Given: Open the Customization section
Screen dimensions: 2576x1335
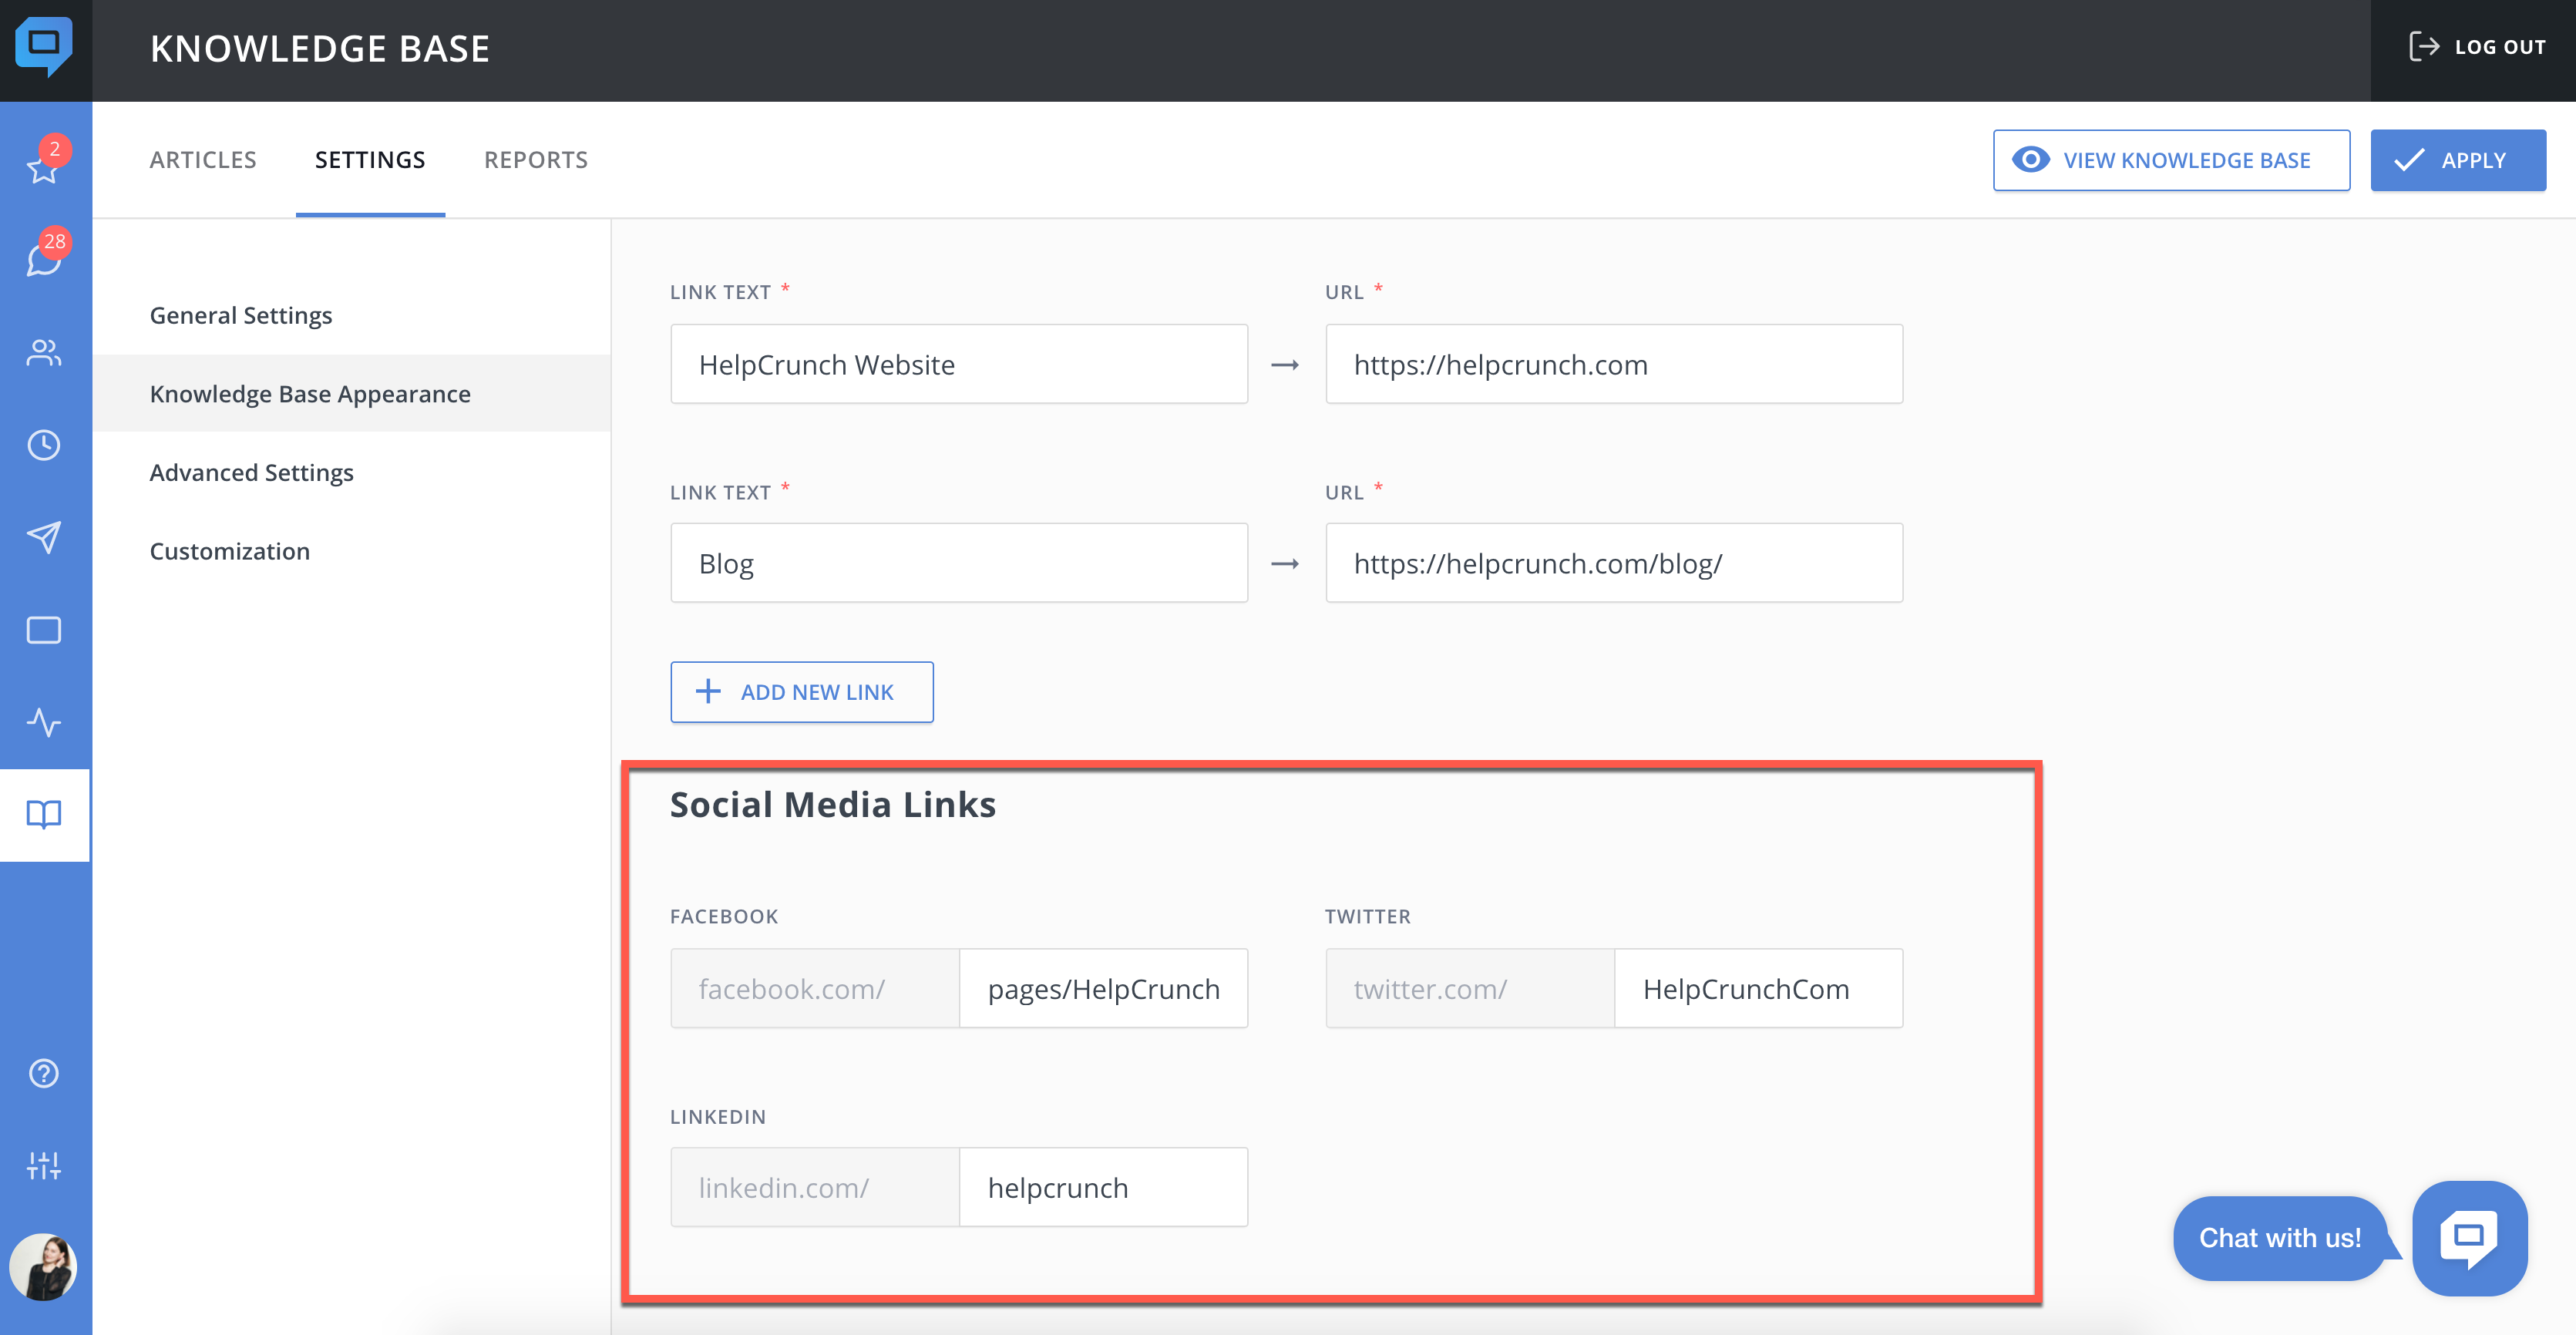Looking at the screenshot, I should pyautogui.click(x=230, y=551).
